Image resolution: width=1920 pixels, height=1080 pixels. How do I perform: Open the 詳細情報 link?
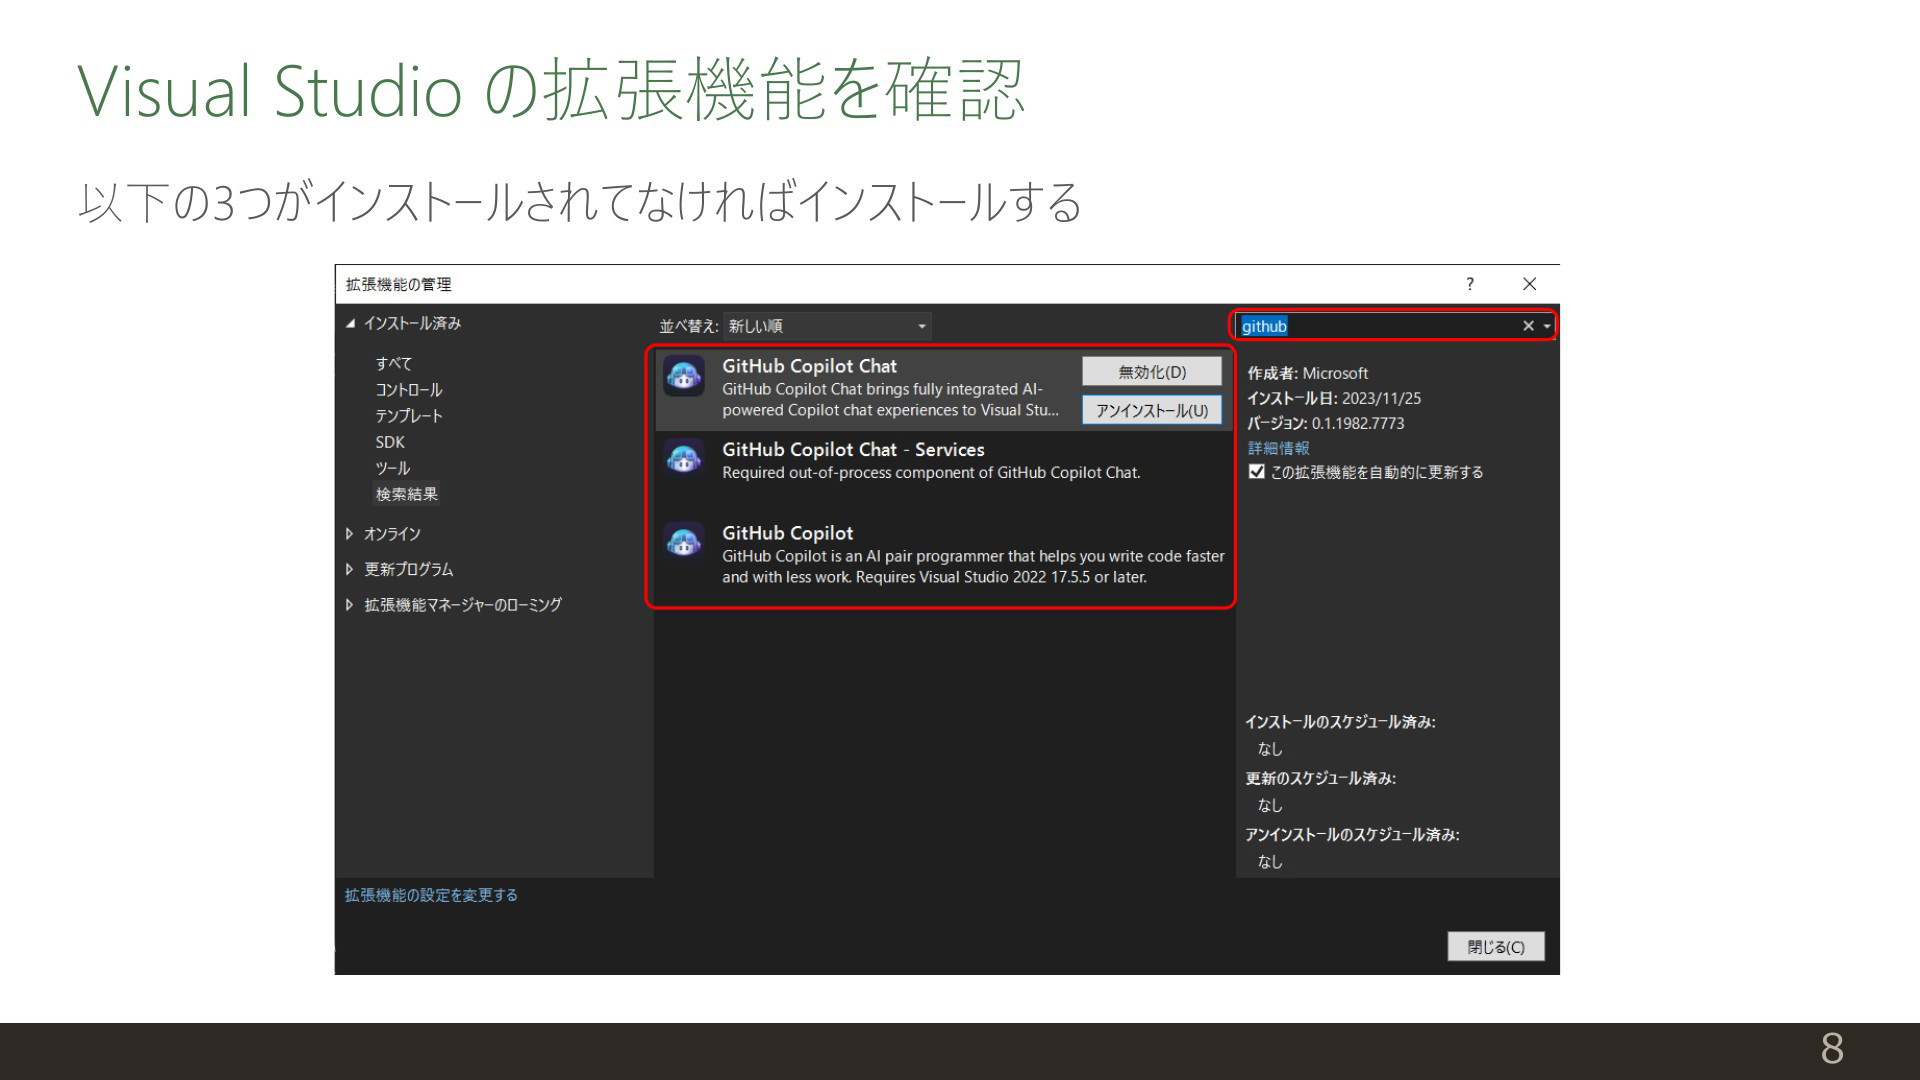1278,448
